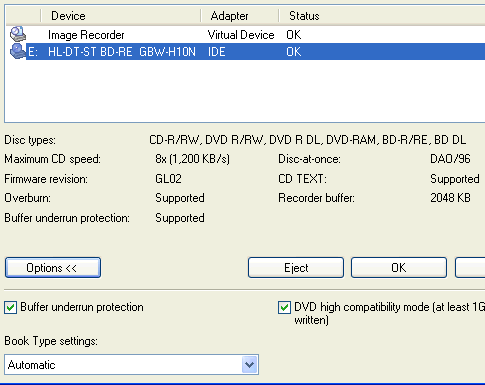This screenshot has height=385, width=485.
Task: Sort by Device column header
Action: tap(121, 16)
